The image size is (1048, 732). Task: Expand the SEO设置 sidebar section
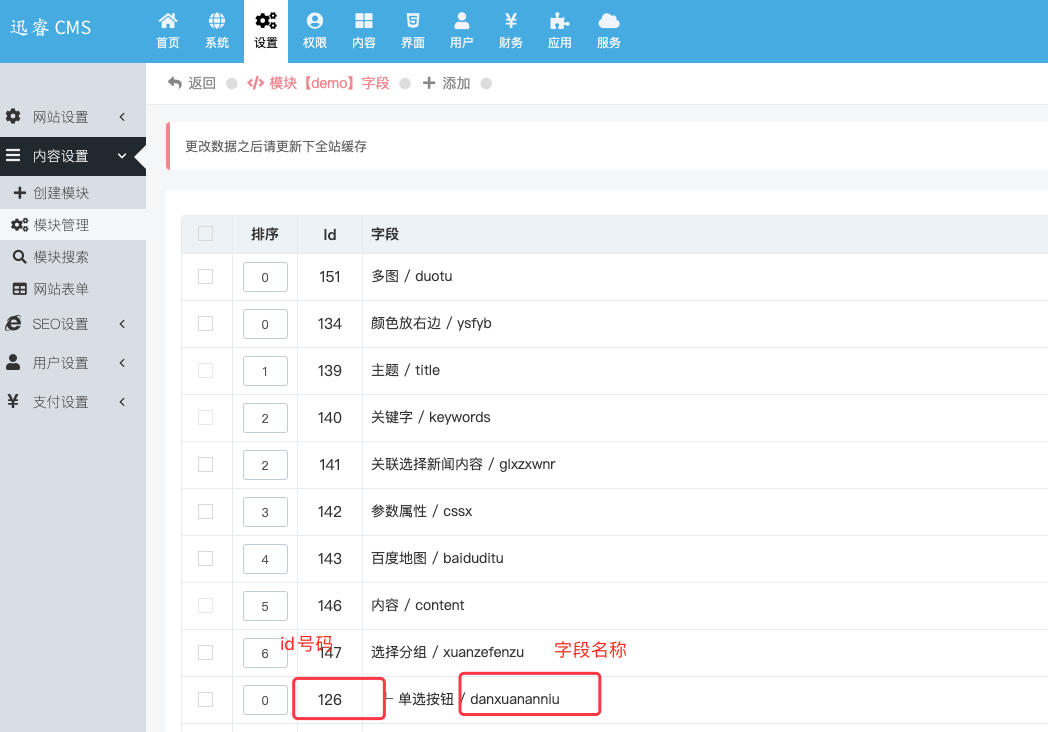click(x=73, y=324)
